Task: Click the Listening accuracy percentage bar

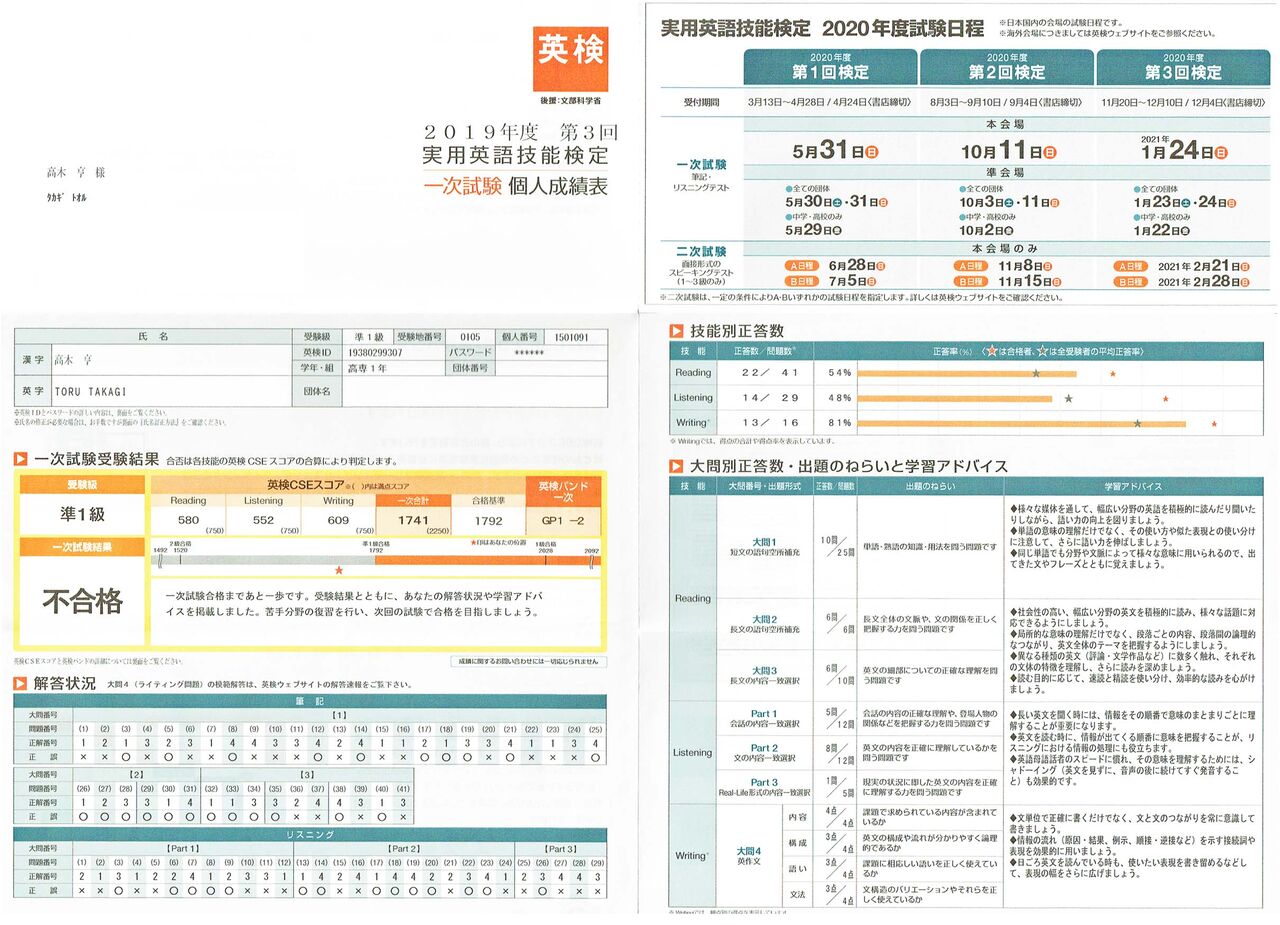Action: pos(954,398)
